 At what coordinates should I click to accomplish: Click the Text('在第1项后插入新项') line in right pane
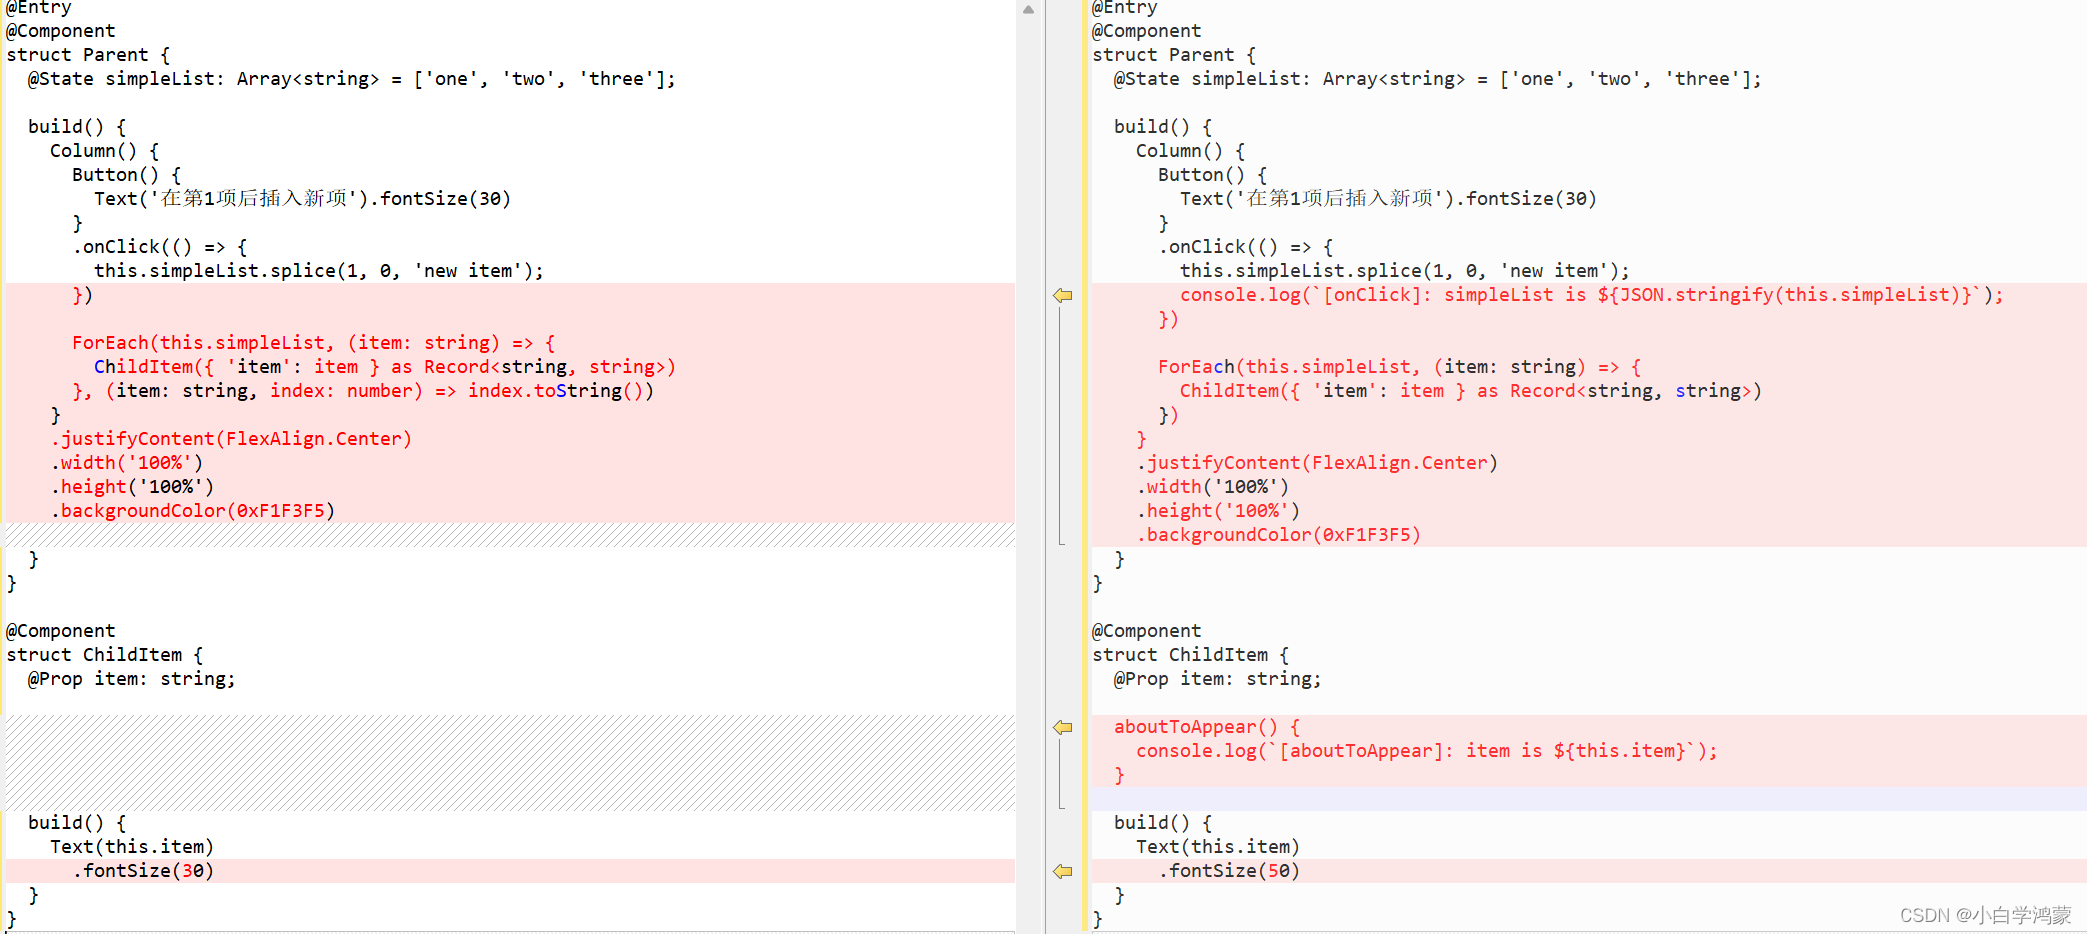tap(1388, 199)
